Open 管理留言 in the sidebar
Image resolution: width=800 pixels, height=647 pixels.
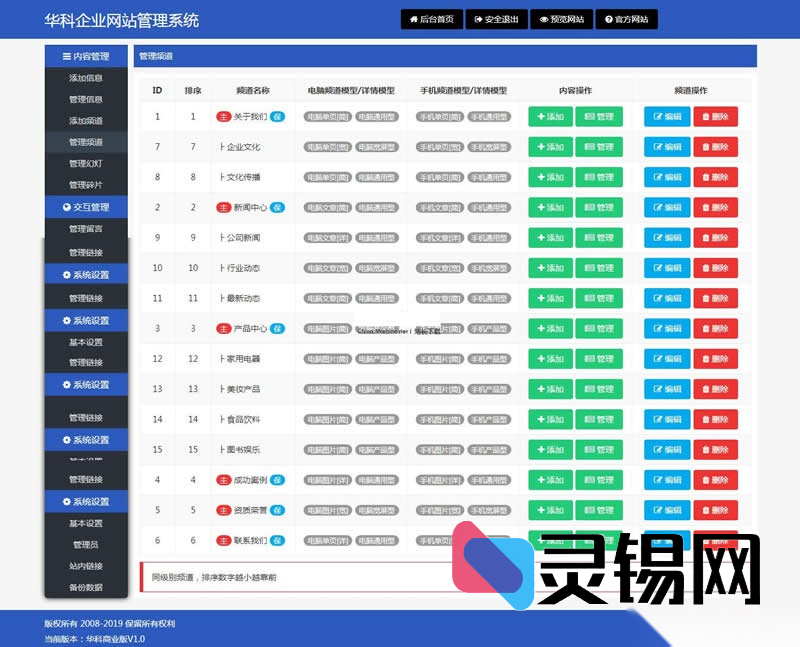point(86,229)
